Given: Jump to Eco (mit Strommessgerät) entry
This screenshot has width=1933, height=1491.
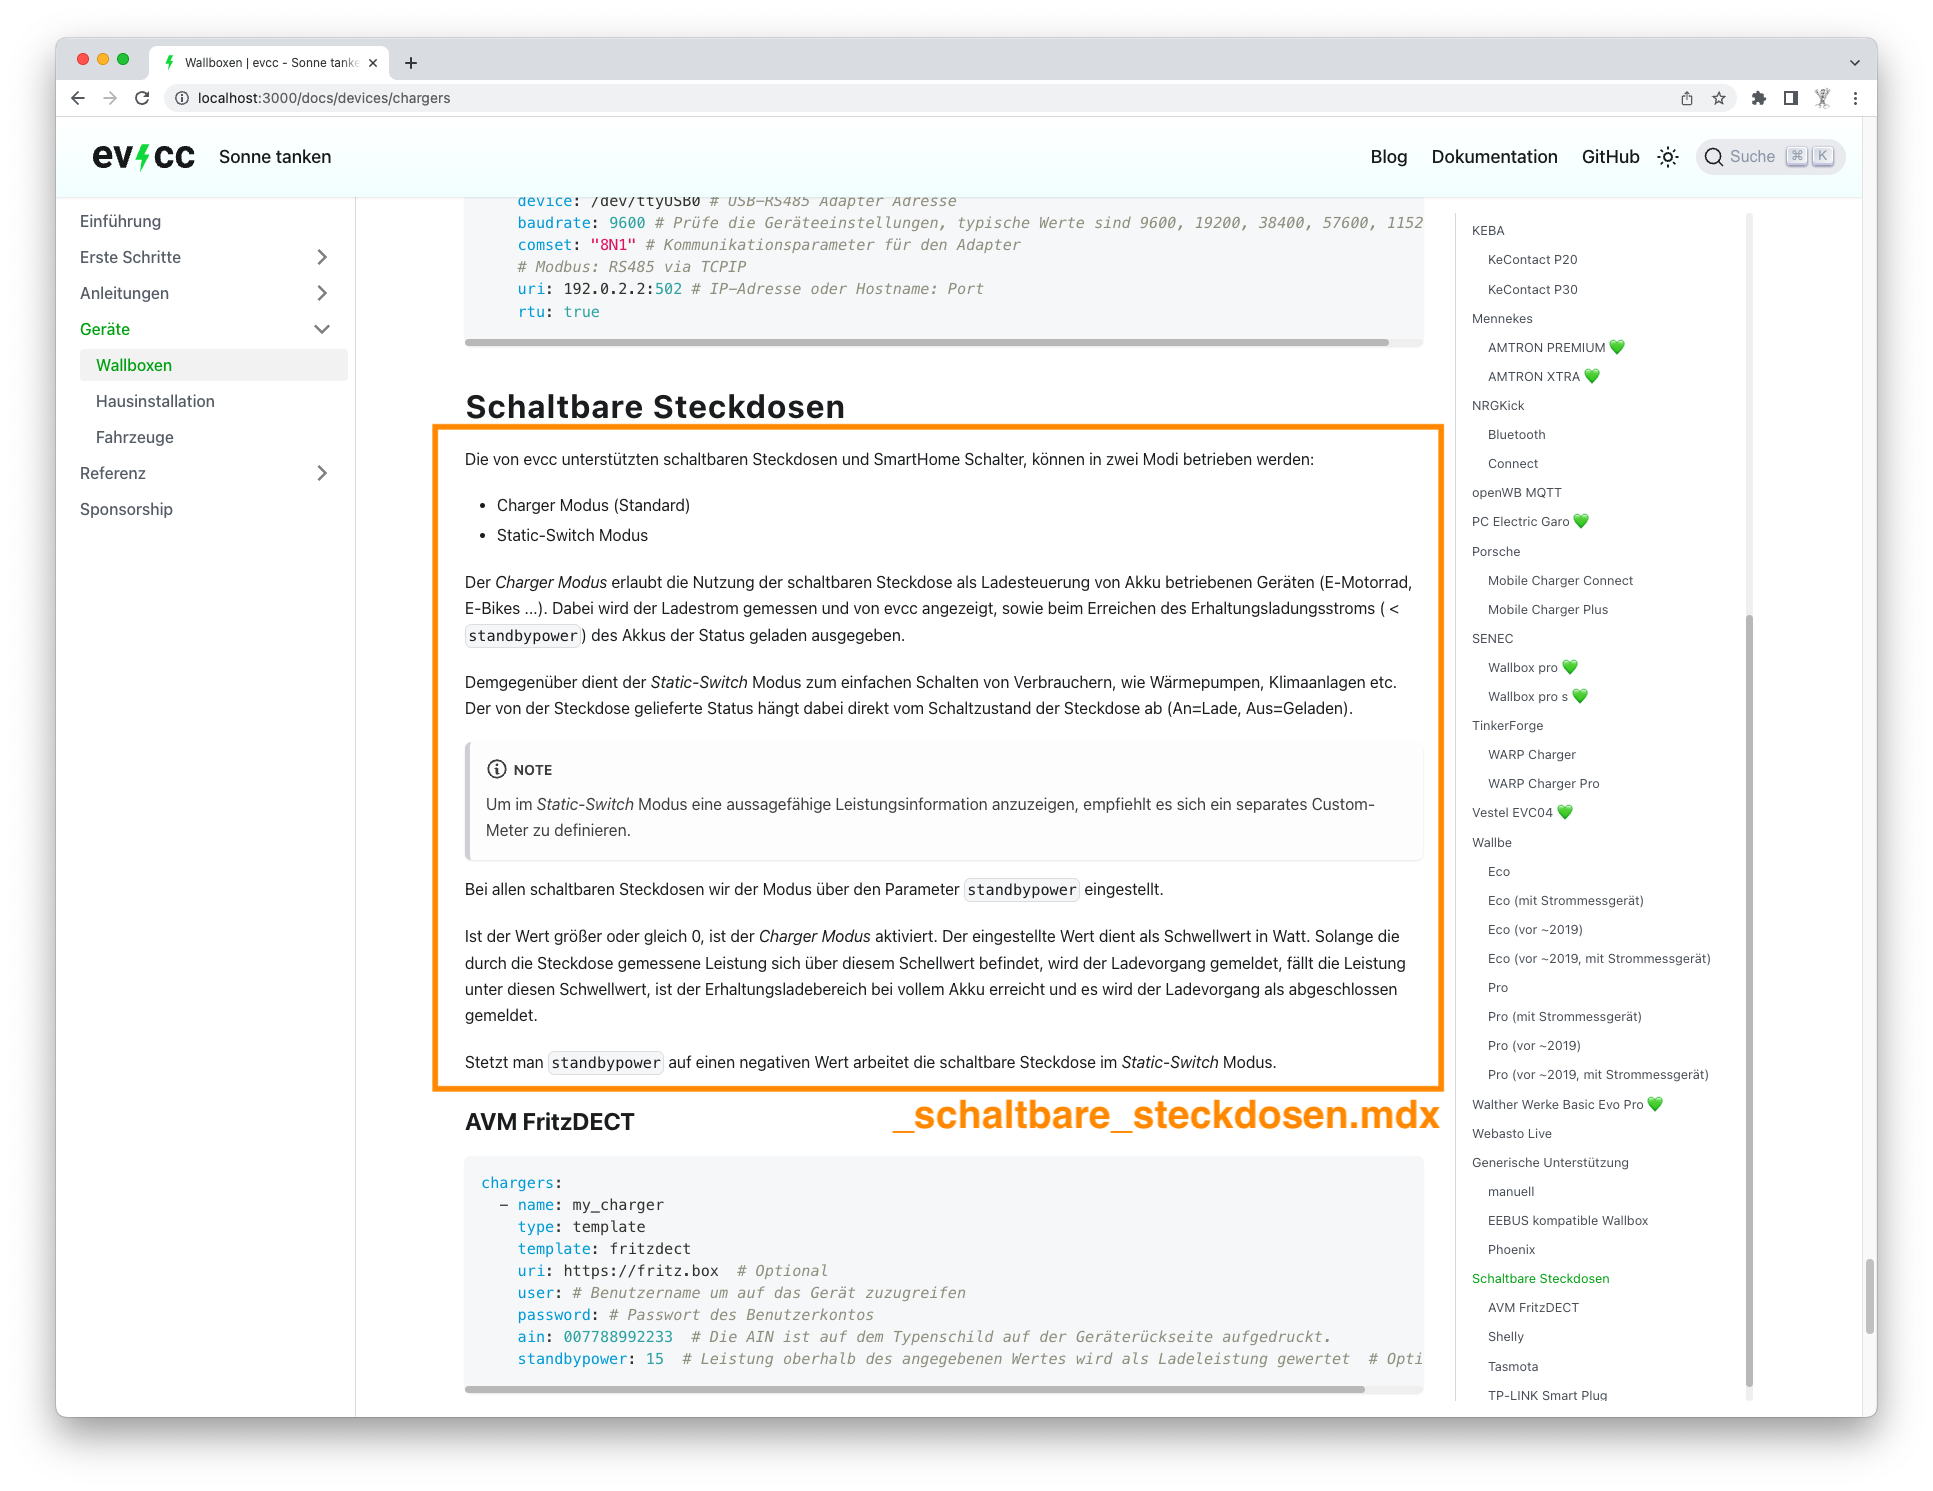Looking at the screenshot, I should click(1565, 900).
